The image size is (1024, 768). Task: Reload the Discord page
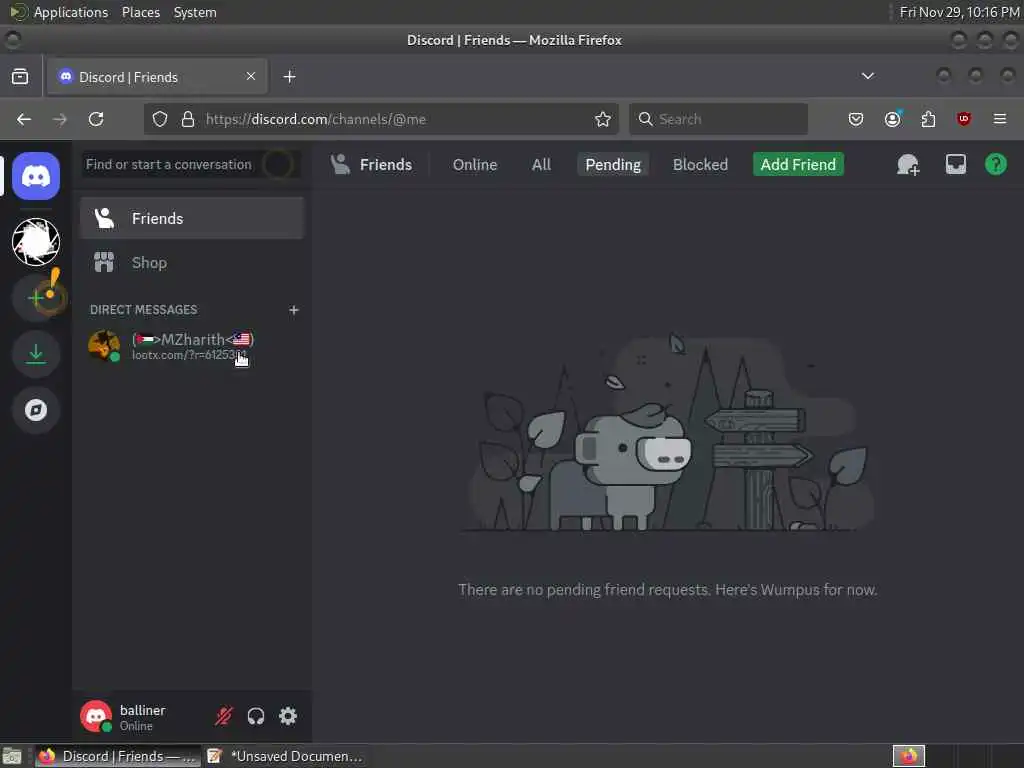96,119
